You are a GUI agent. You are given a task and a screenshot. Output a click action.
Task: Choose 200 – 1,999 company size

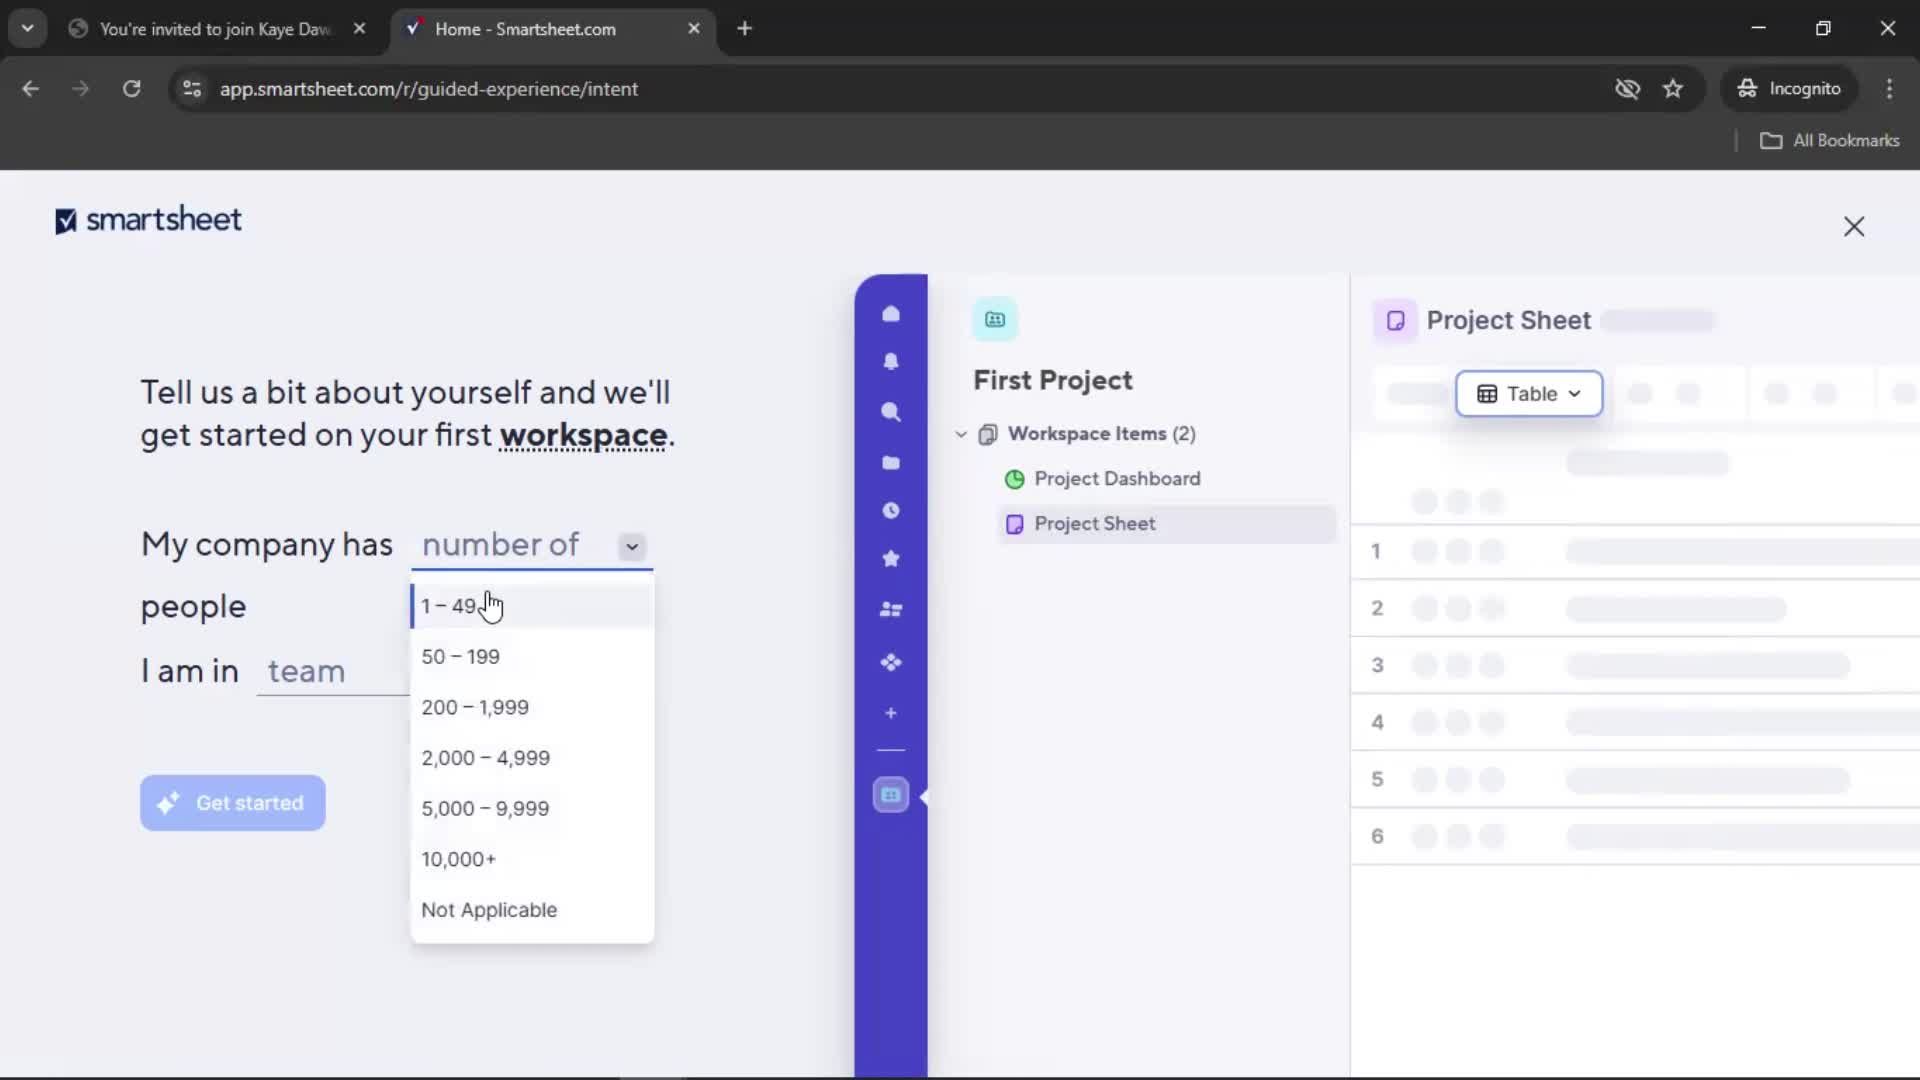(x=475, y=708)
